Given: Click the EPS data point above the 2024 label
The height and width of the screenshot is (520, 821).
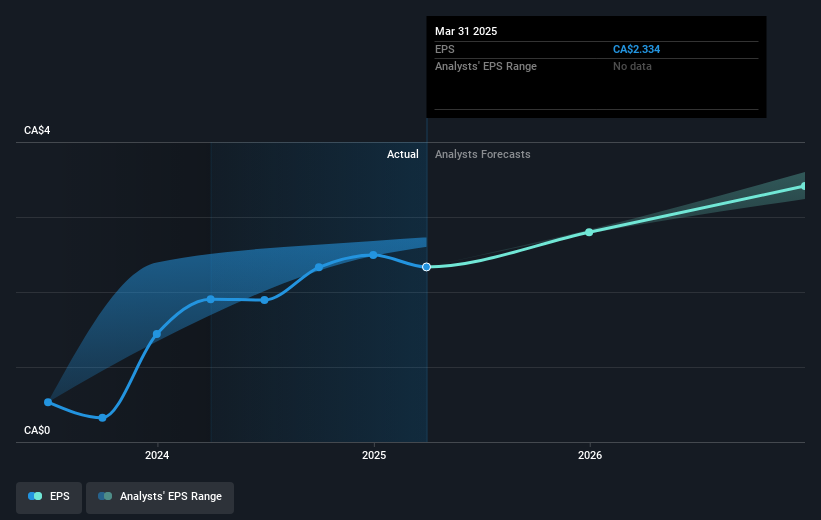Looking at the screenshot, I should (157, 334).
